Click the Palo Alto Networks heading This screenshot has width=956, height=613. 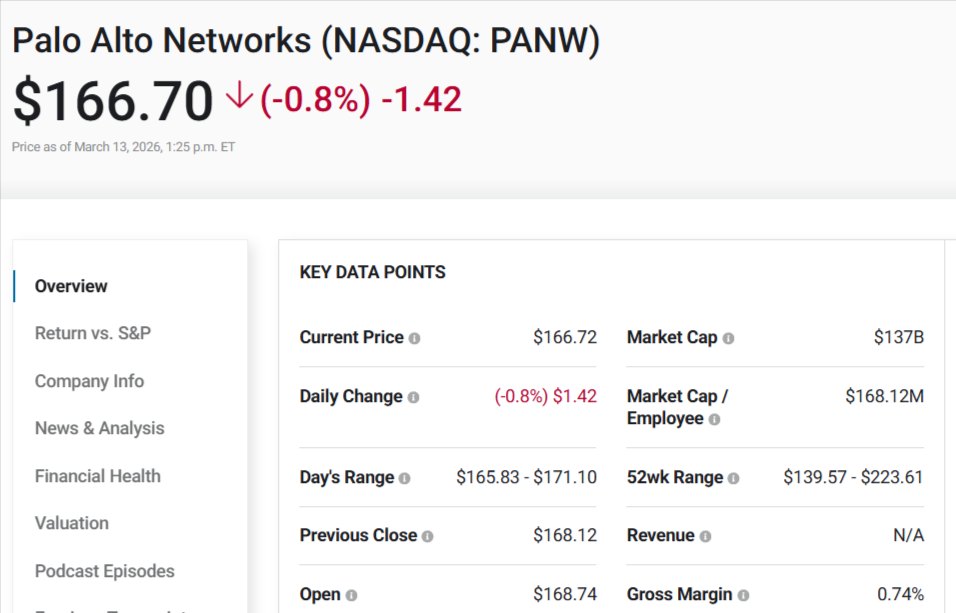[303, 41]
